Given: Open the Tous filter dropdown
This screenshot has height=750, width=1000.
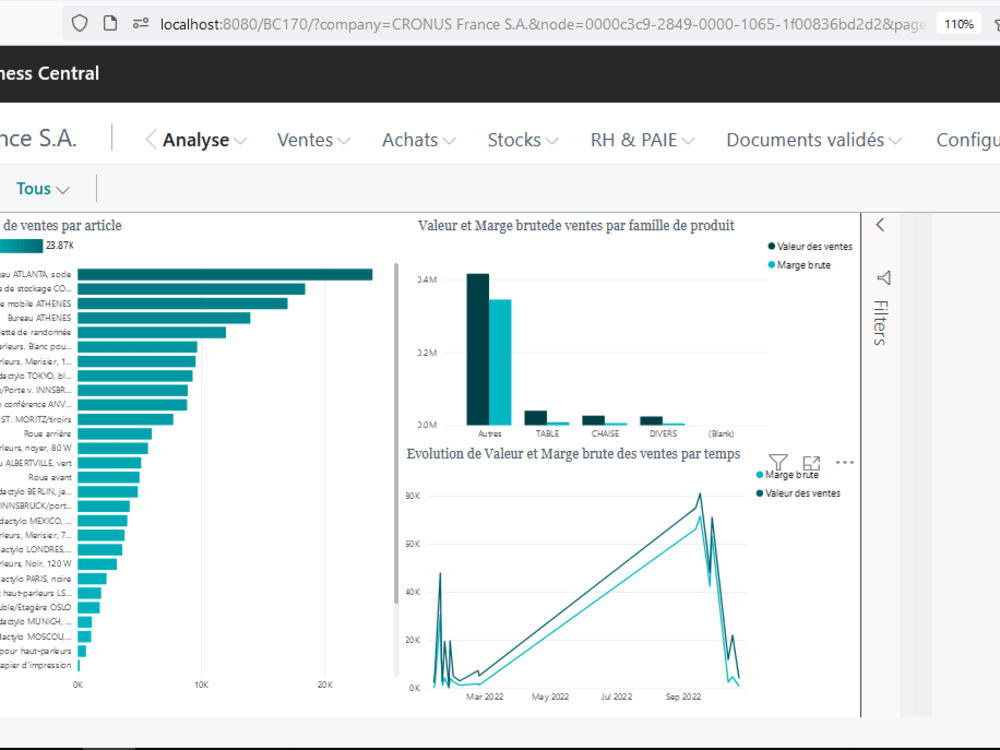Looking at the screenshot, I should (43, 189).
